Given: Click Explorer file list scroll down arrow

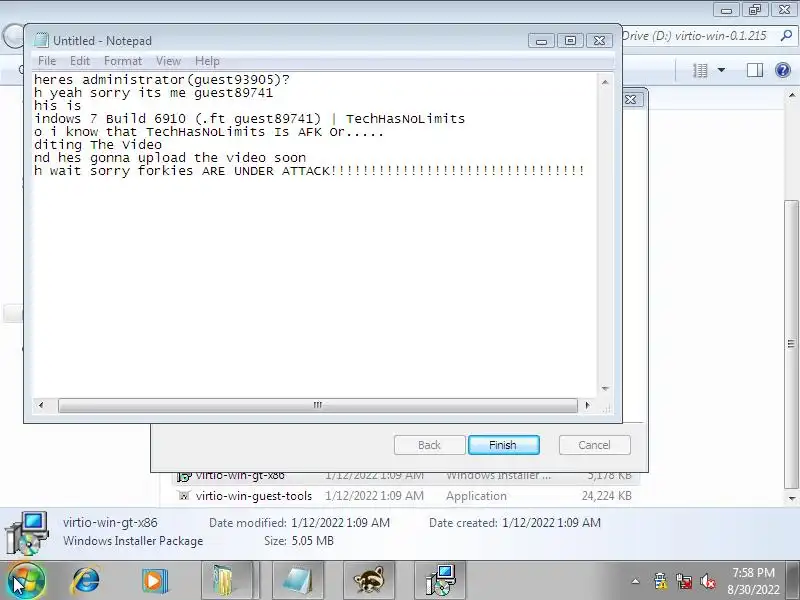Looking at the screenshot, I should 791,498.
